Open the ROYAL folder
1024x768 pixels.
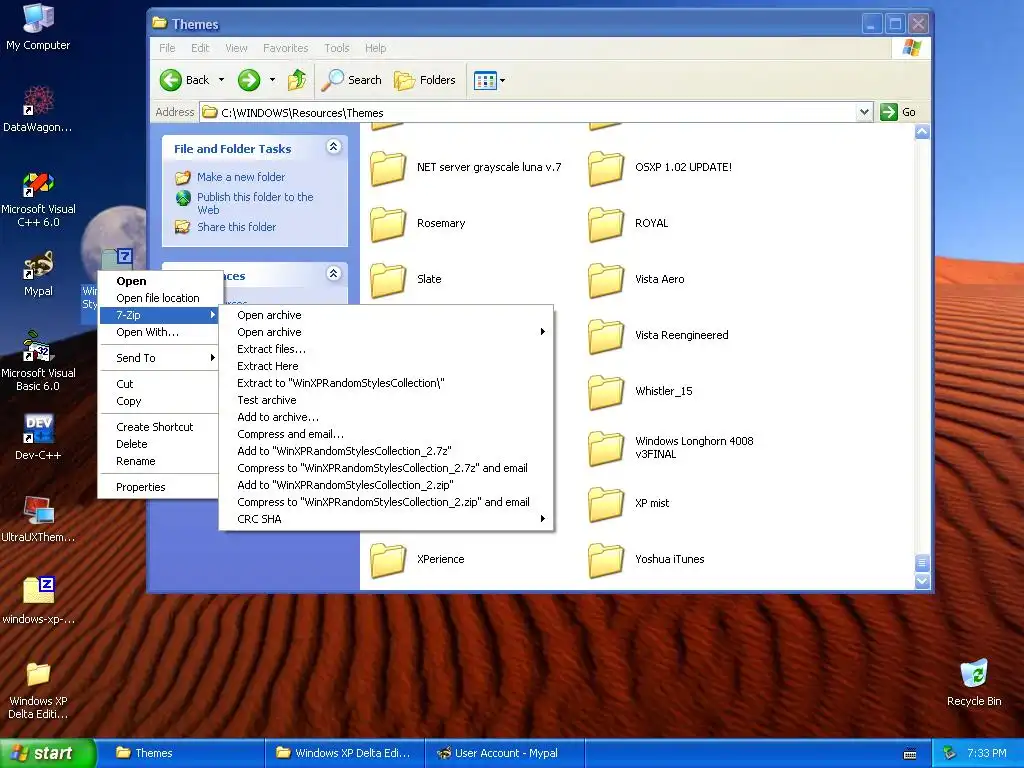coord(629,223)
